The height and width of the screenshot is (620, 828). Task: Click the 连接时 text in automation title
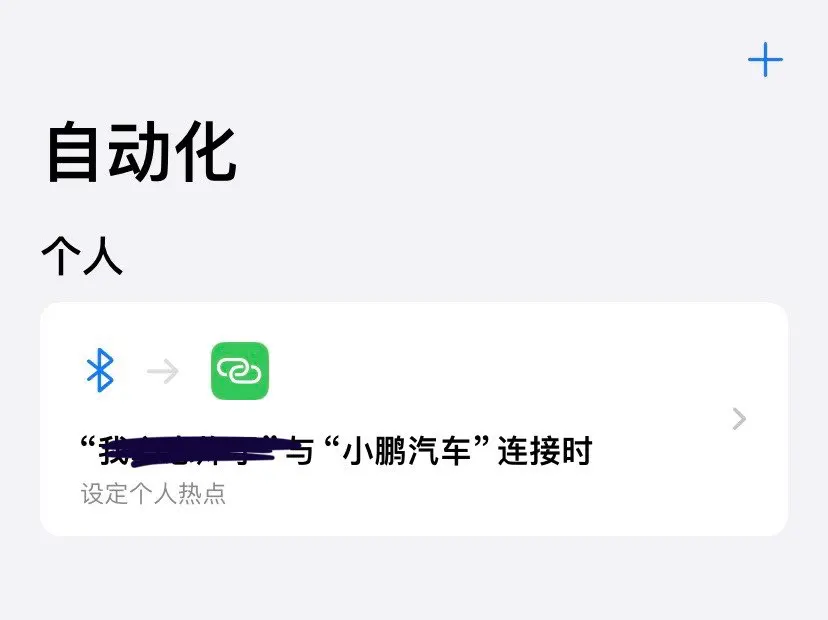[545, 452]
